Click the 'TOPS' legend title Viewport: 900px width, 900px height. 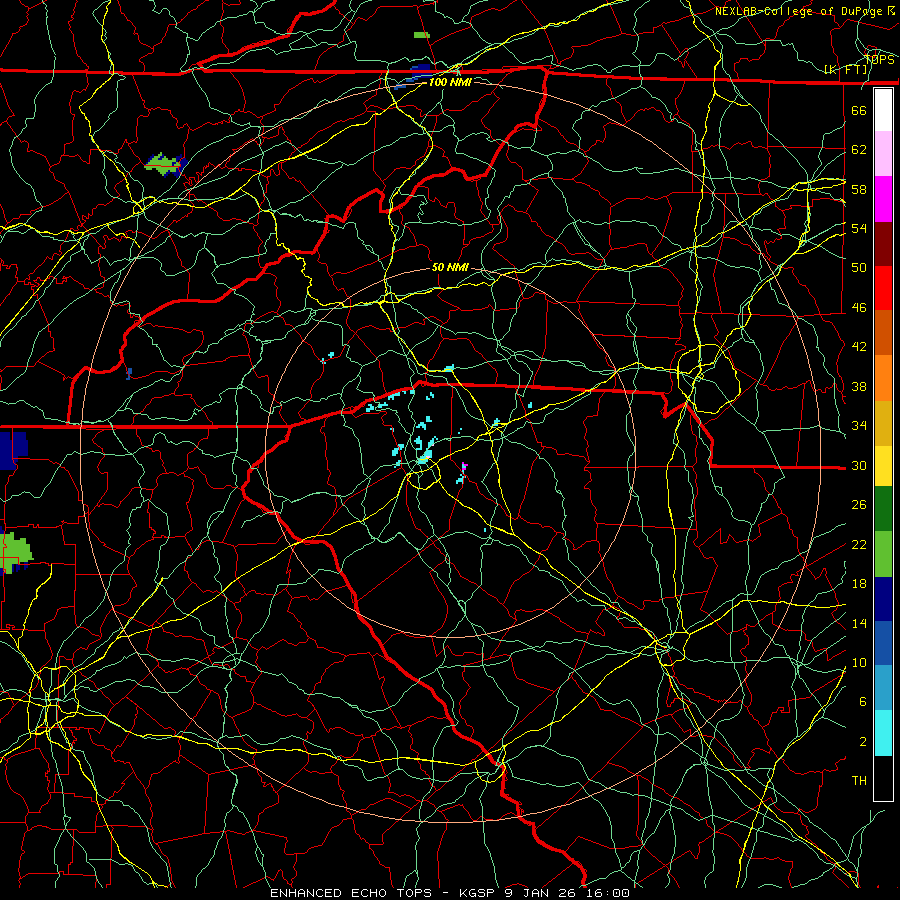(879, 59)
